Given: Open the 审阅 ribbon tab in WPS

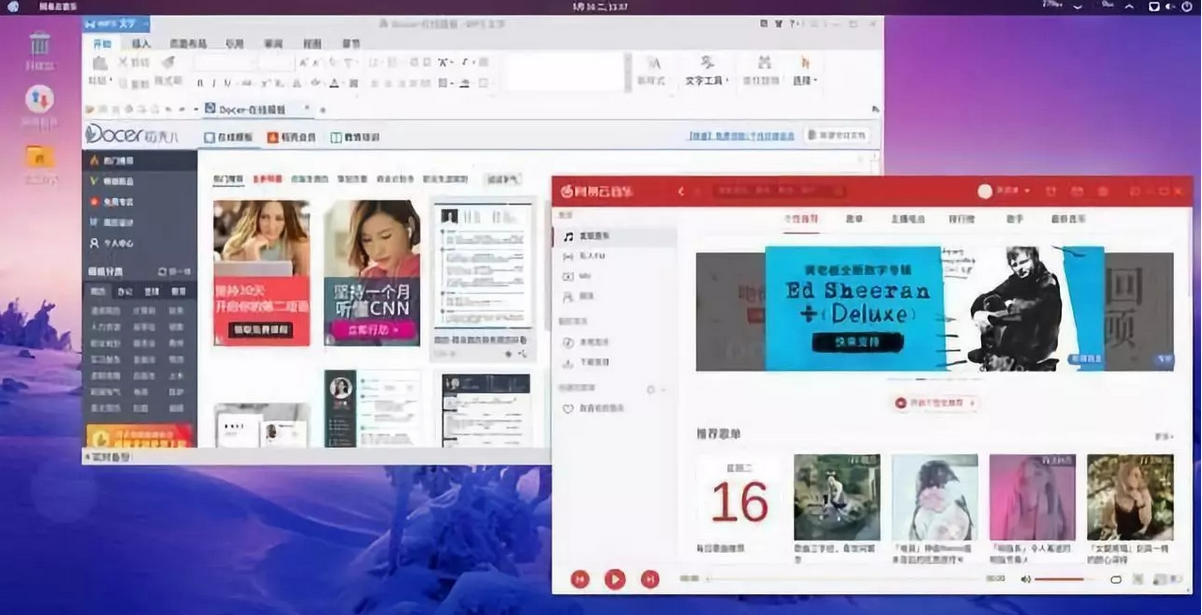Looking at the screenshot, I should point(273,44).
